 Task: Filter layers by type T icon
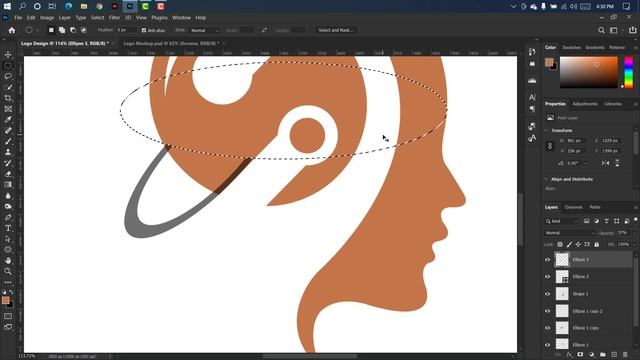pyautogui.click(x=606, y=221)
